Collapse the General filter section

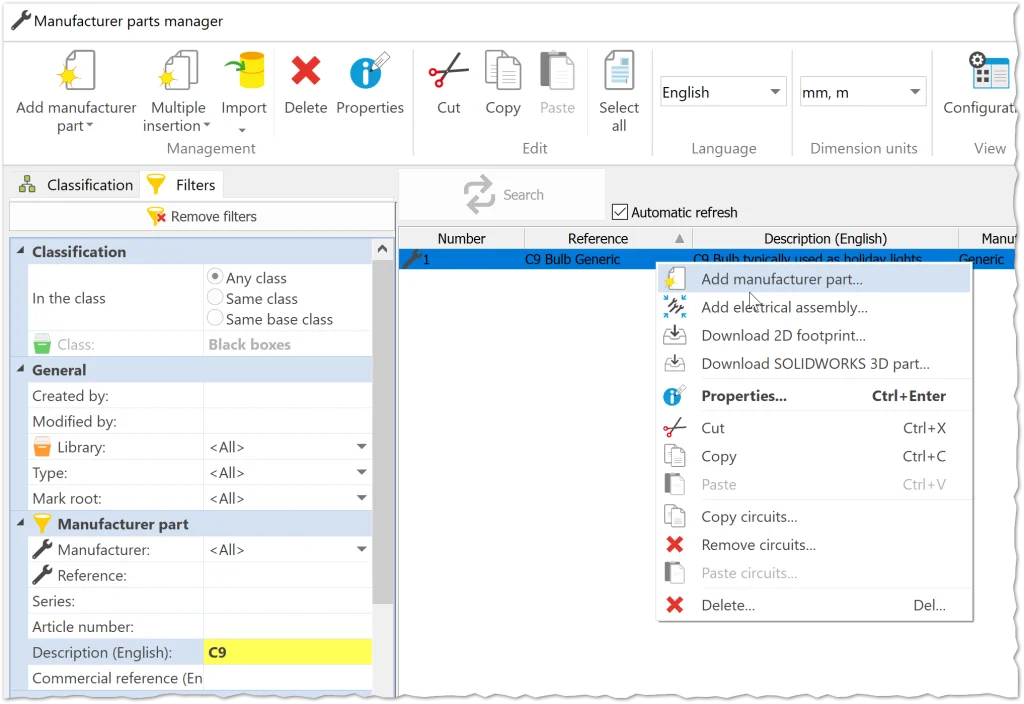click(x=21, y=370)
